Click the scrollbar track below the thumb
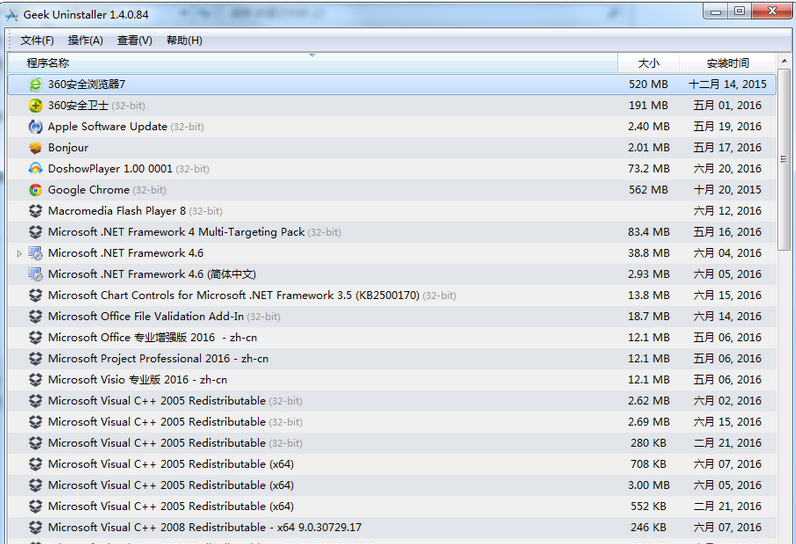796x544 pixels. point(784,396)
